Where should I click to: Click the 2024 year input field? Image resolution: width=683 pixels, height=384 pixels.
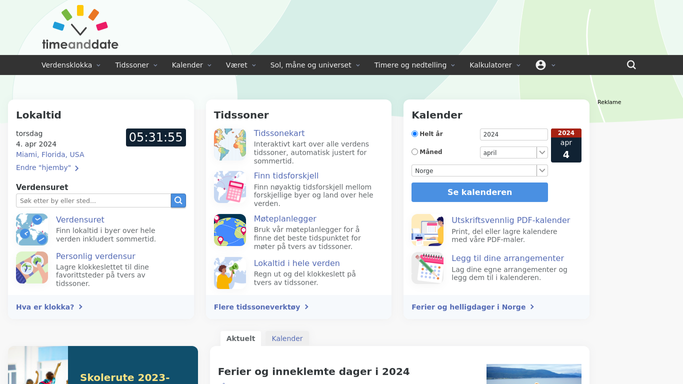[x=514, y=134]
